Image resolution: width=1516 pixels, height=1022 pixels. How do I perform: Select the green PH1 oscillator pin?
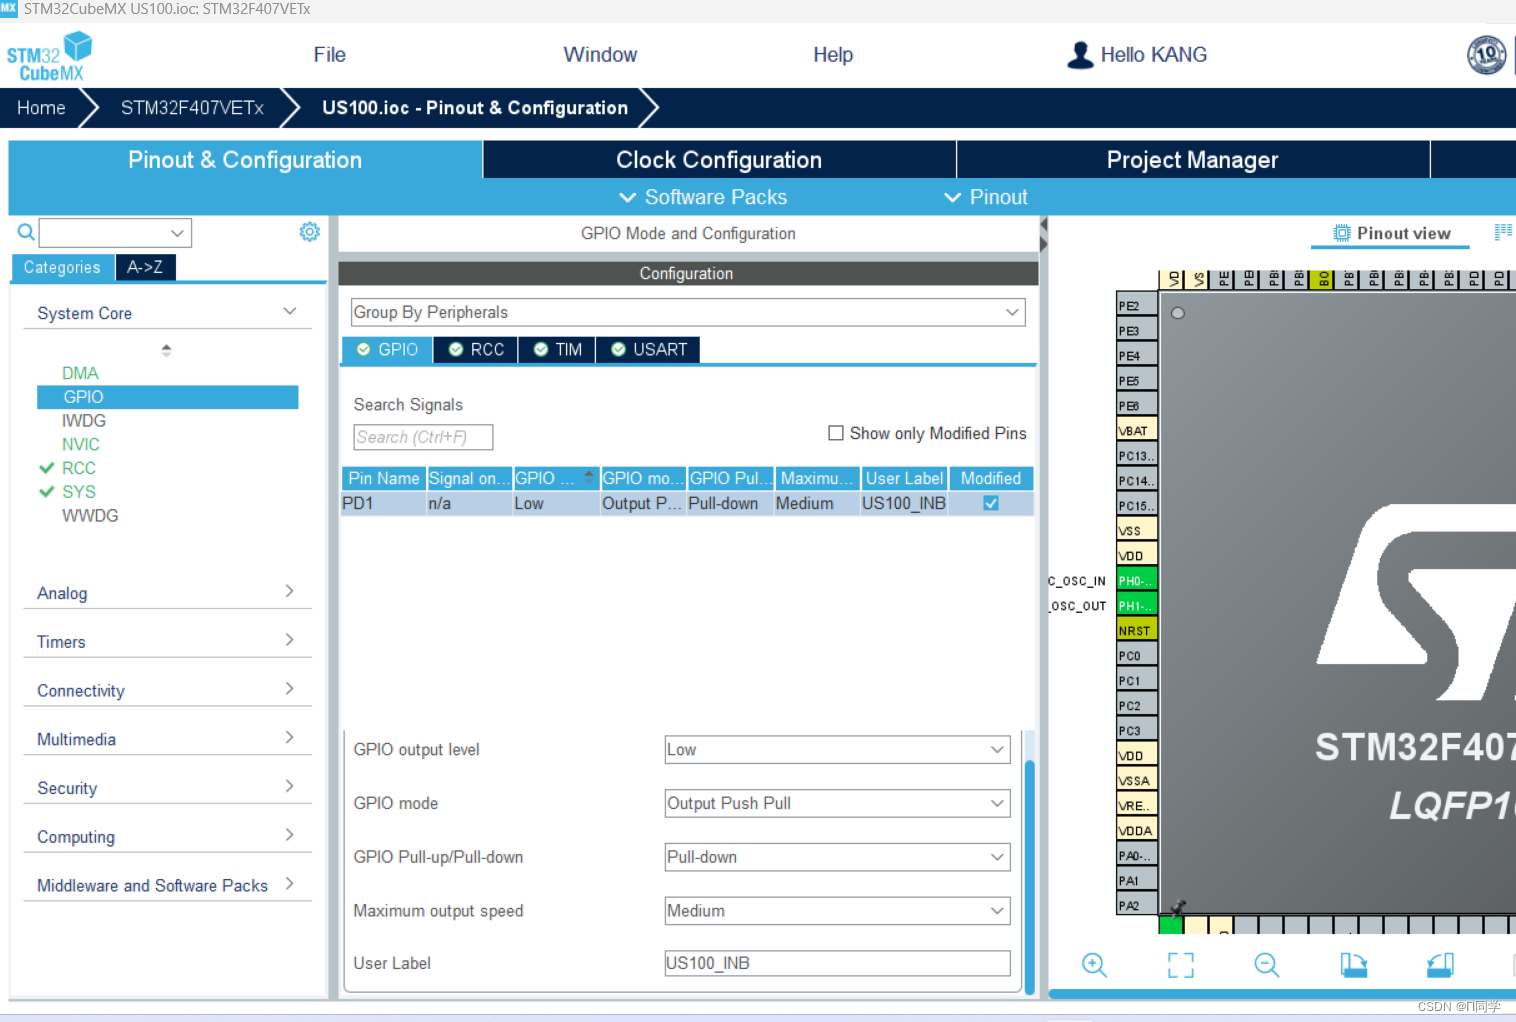pos(1137,606)
